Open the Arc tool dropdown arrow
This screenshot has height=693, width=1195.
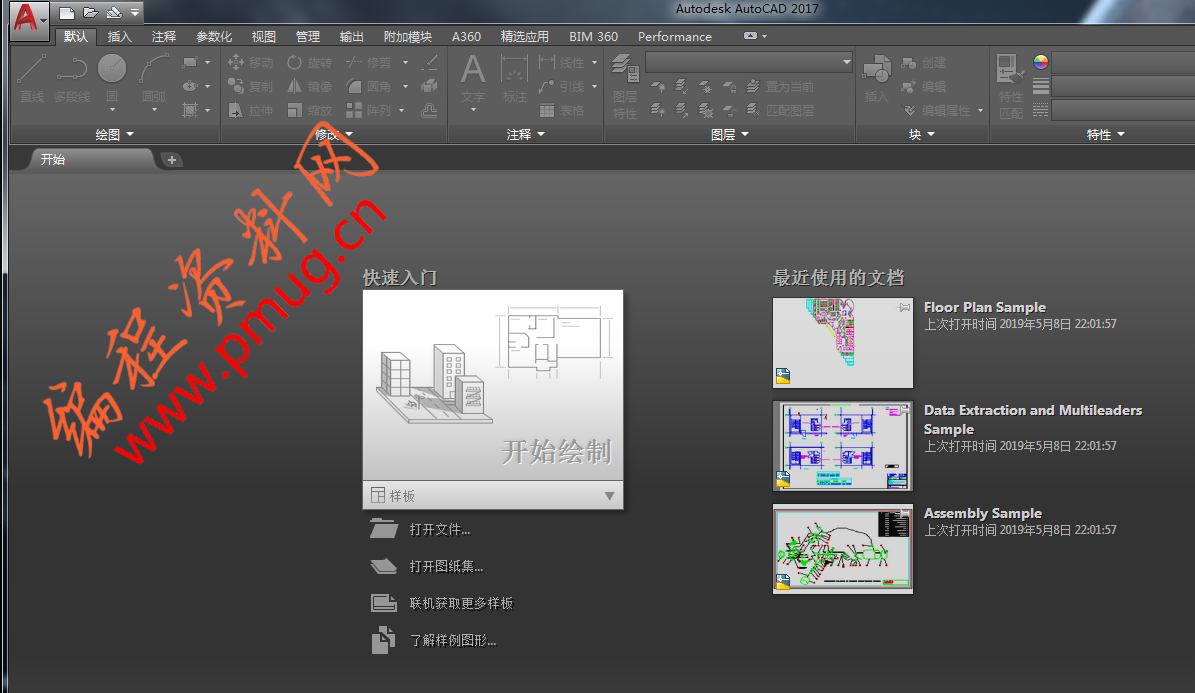[x=154, y=111]
